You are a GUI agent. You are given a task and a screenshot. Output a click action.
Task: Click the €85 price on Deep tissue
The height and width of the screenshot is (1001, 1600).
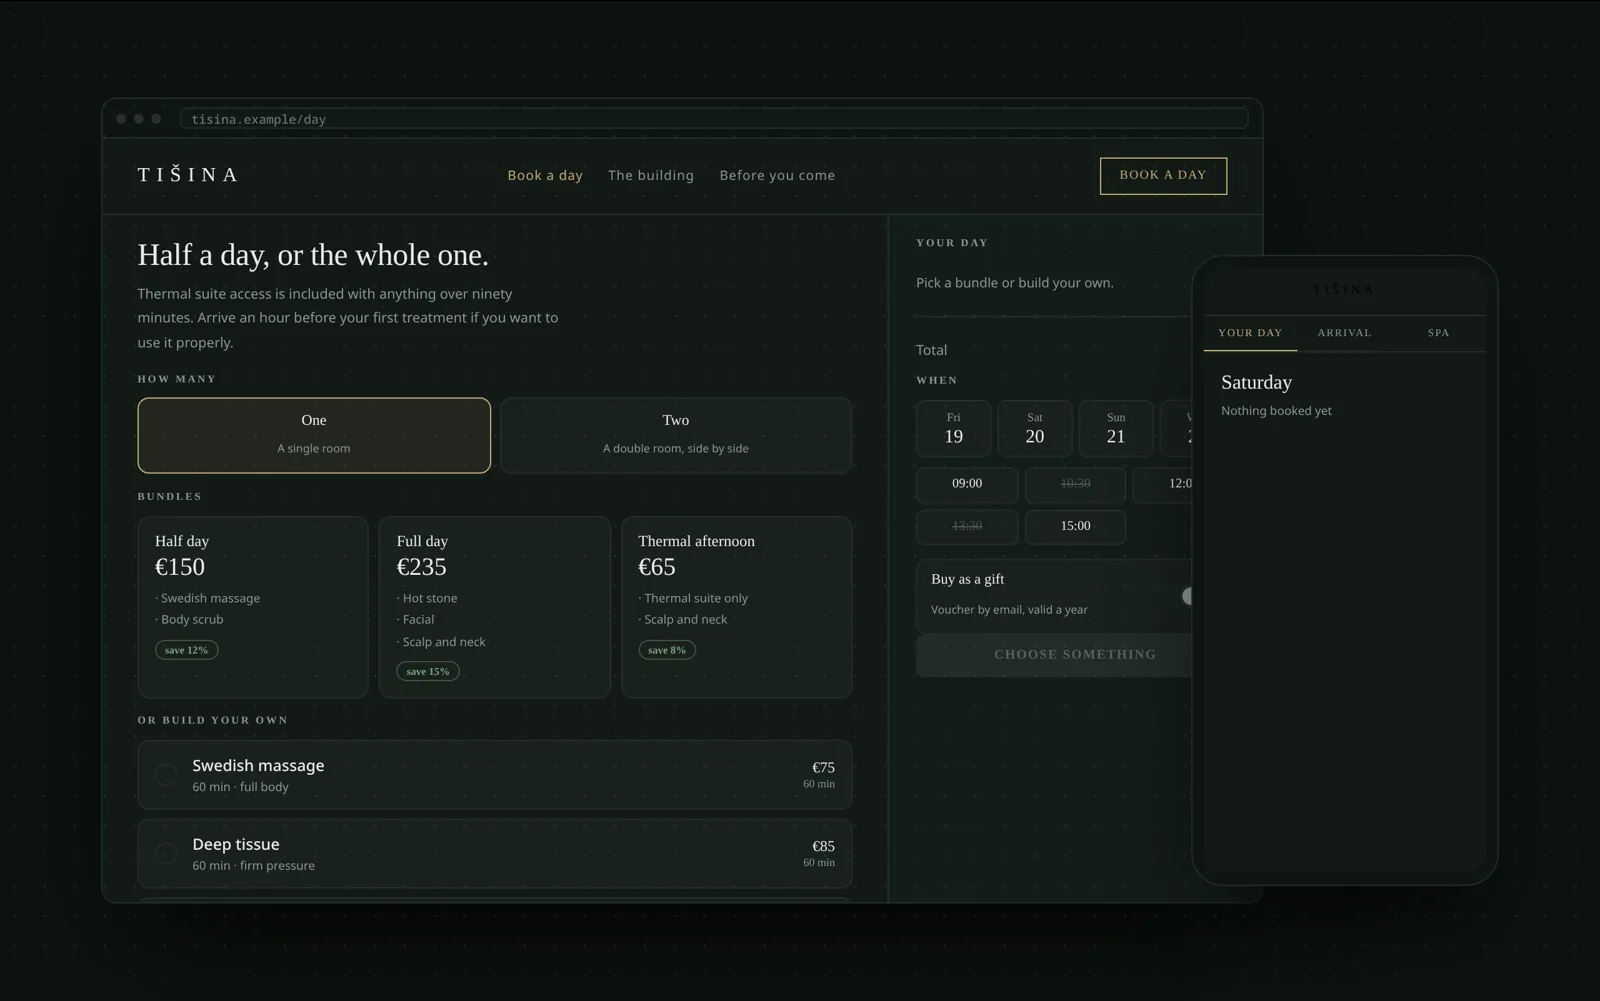[x=823, y=846]
